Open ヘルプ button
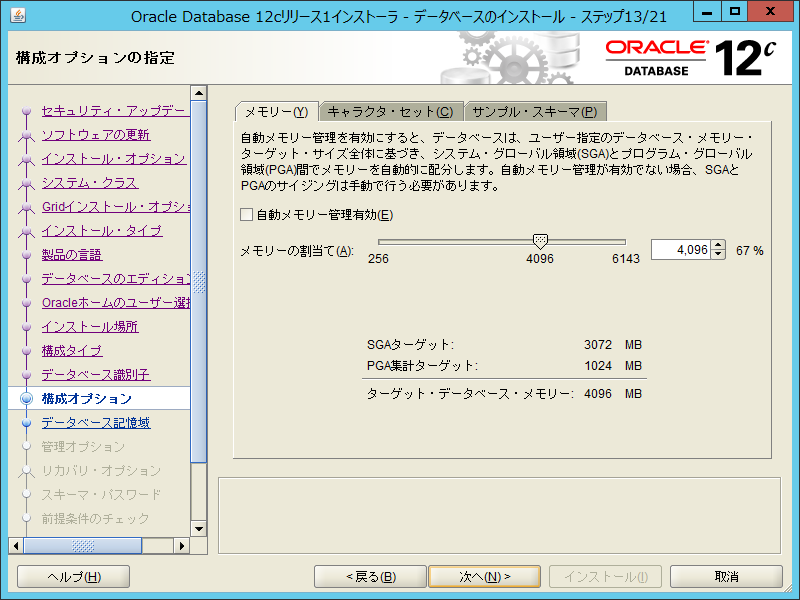Viewport: 800px width, 600px height. click(74, 577)
